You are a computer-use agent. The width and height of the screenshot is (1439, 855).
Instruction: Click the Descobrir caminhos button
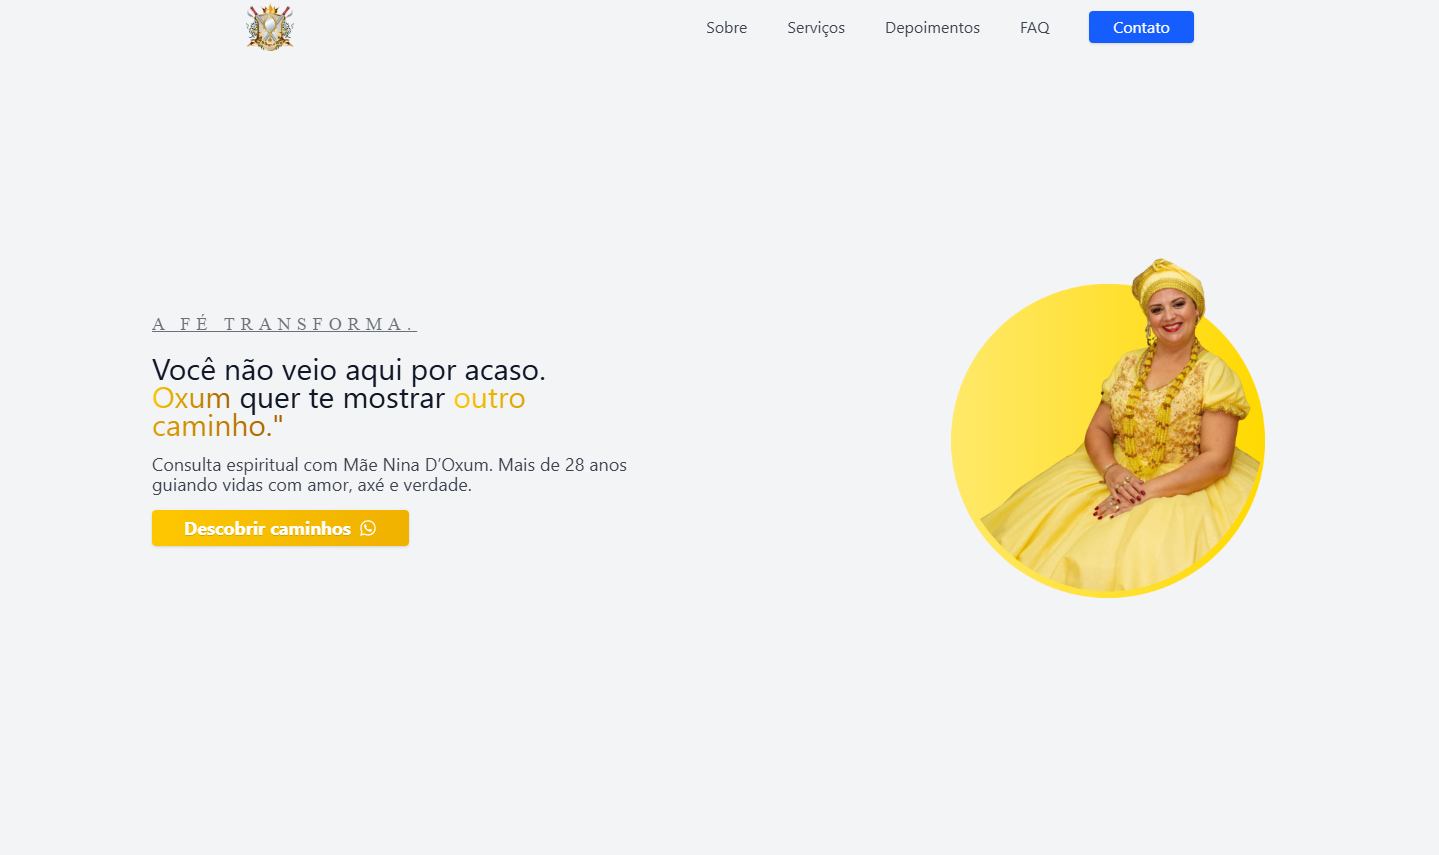click(x=280, y=528)
